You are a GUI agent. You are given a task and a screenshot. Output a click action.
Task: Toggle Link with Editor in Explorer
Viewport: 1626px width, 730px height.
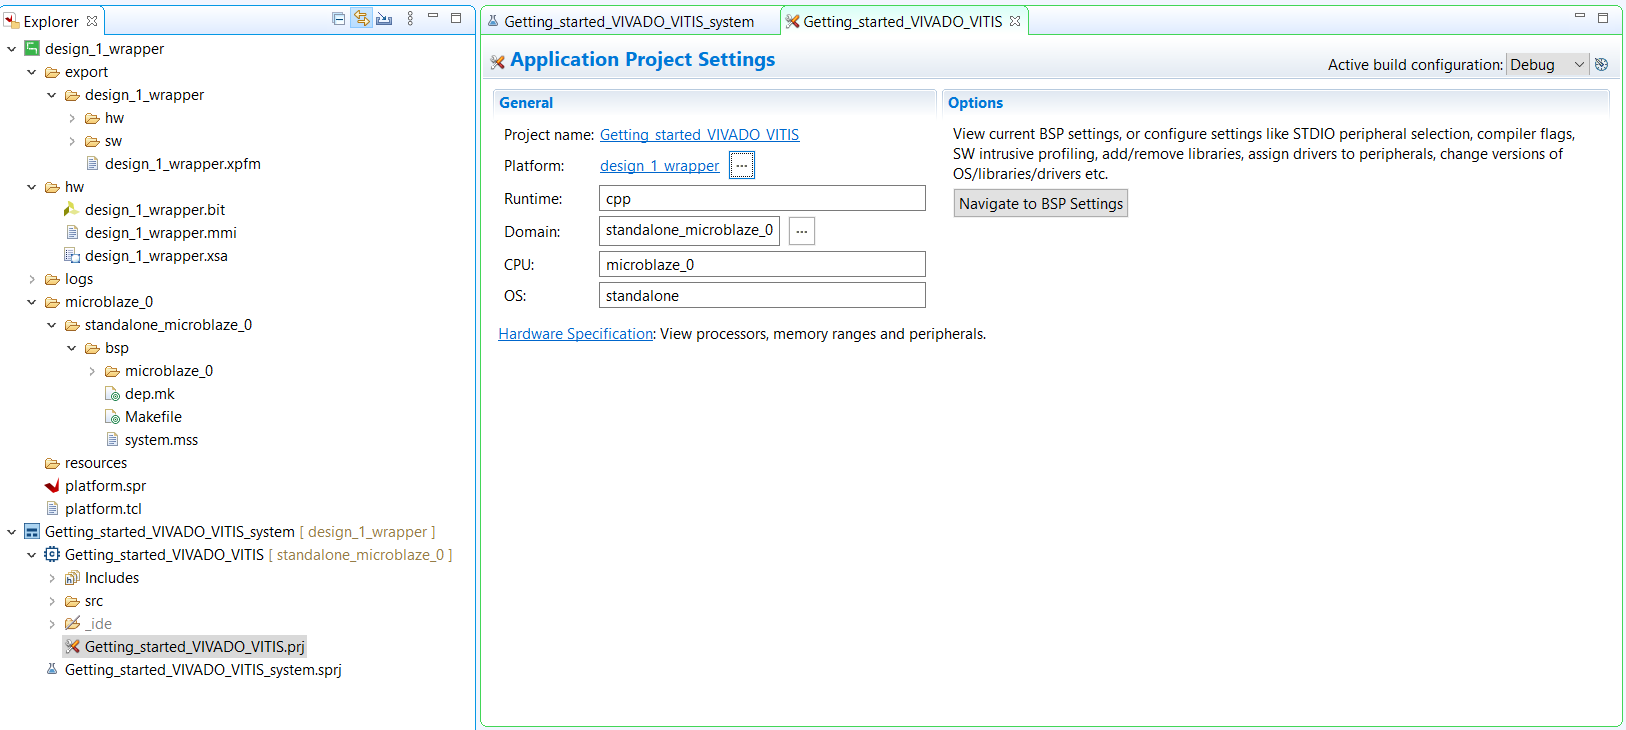coord(361,19)
